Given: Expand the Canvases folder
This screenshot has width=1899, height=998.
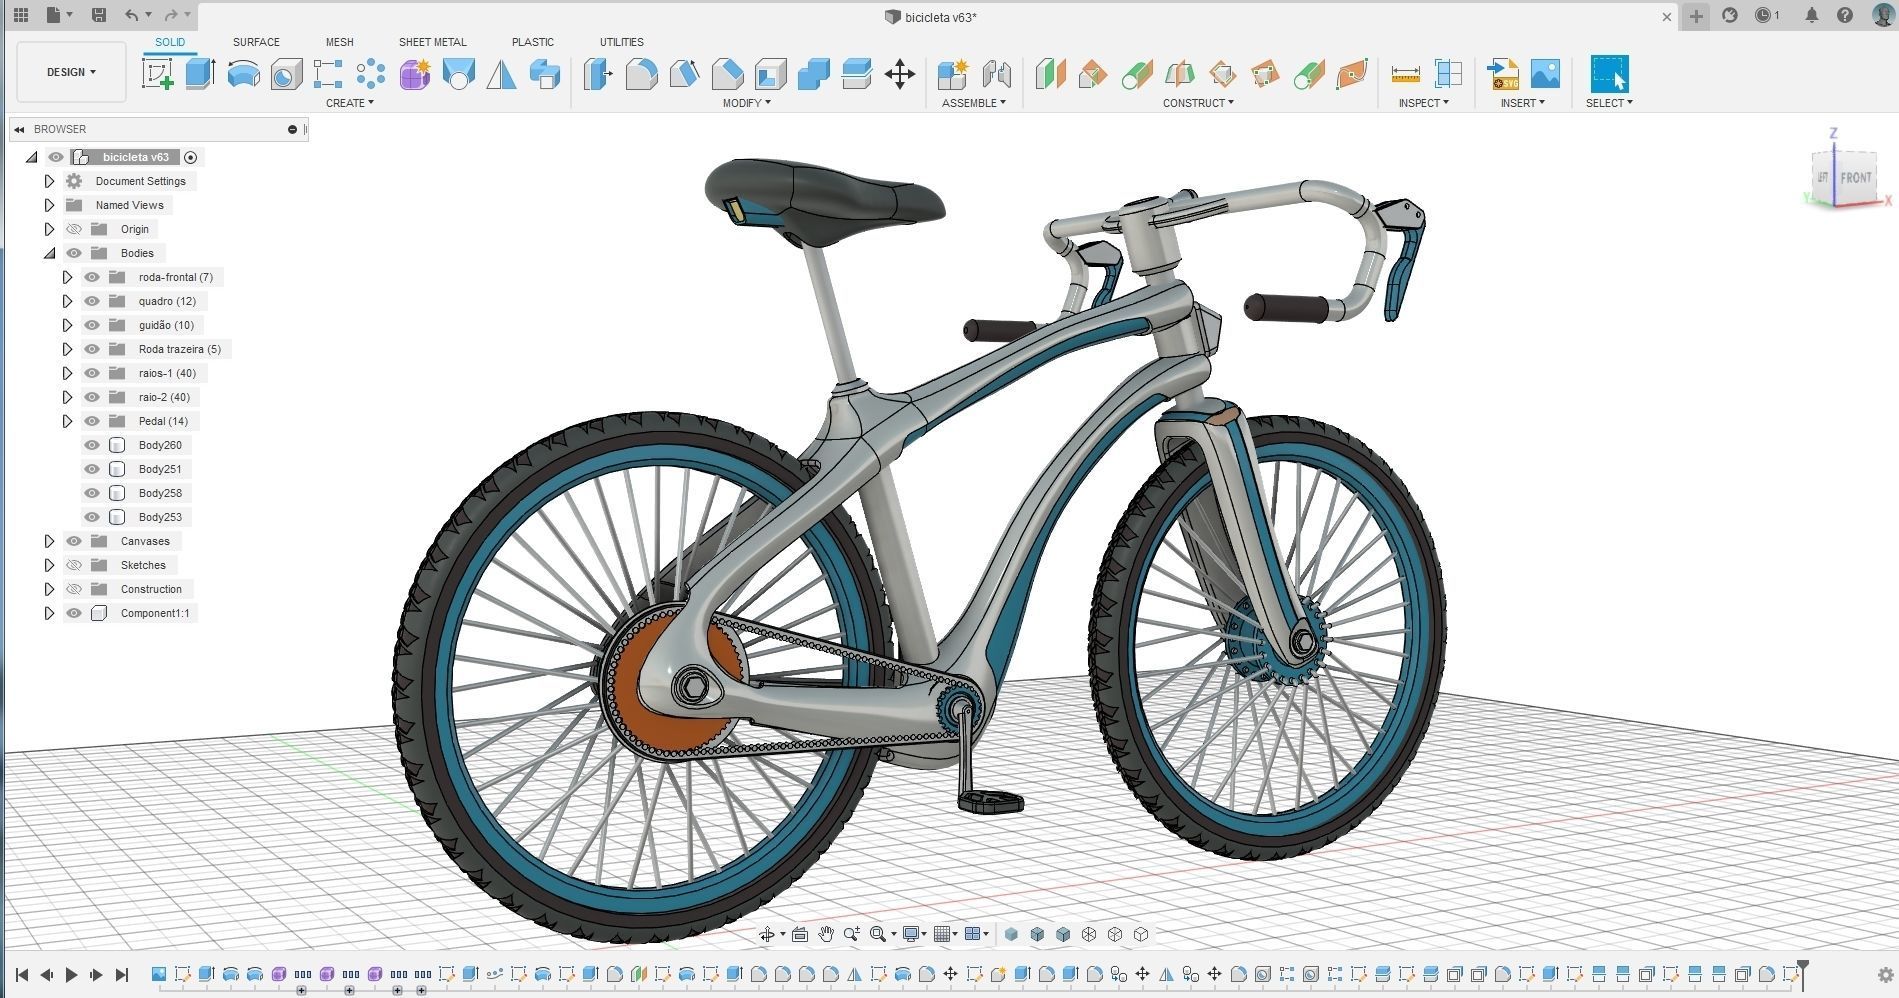Looking at the screenshot, I should [x=49, y=541].
